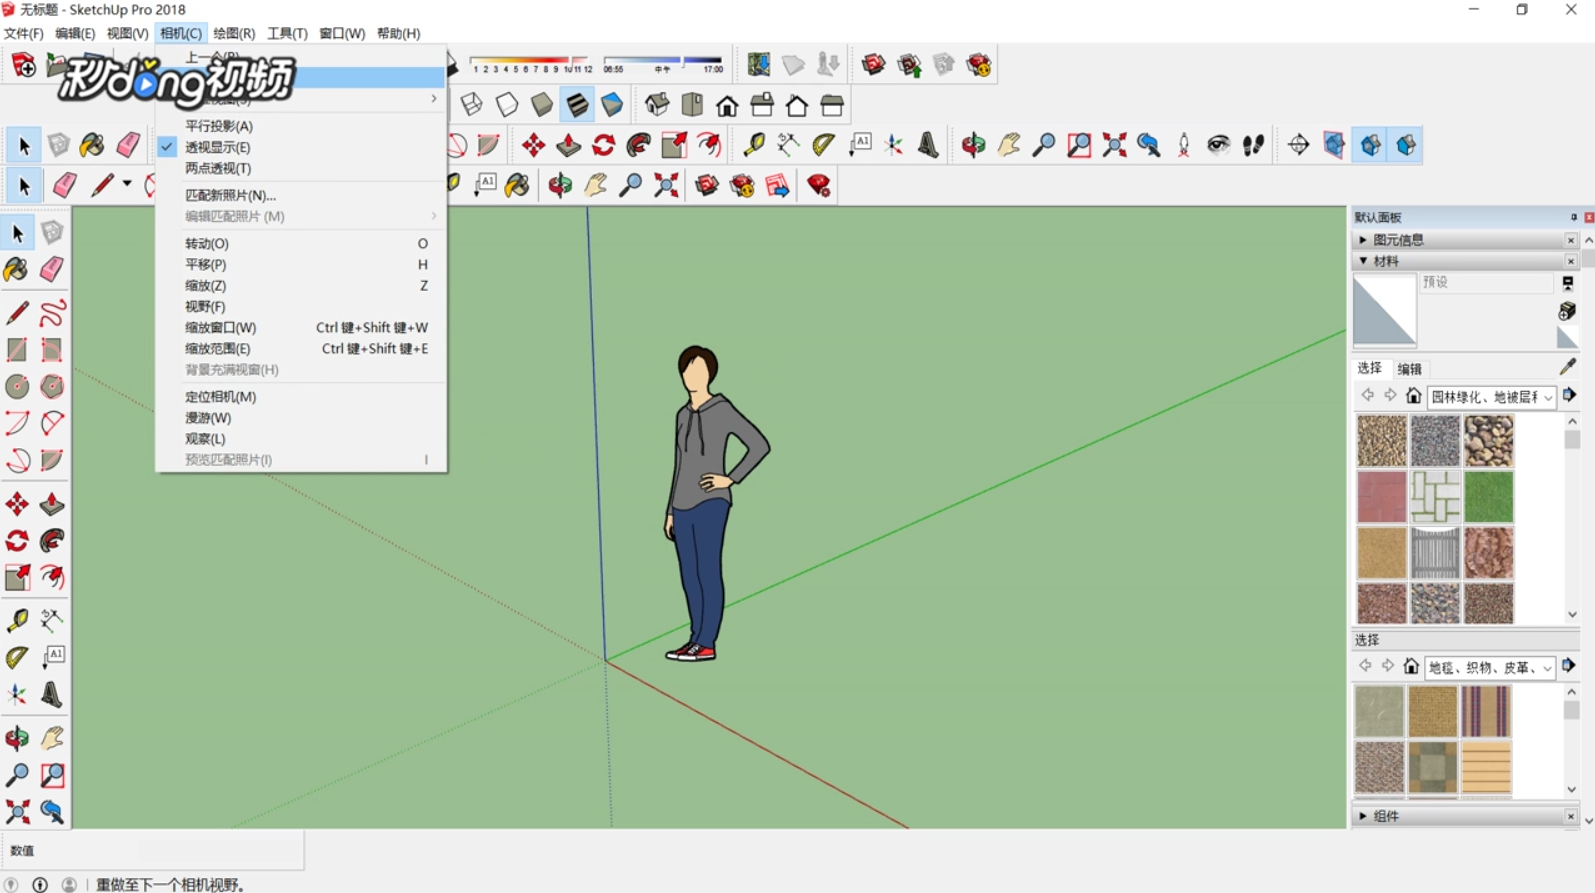Open the 文件(F) menu
The image size is (1595, 893).
coord(23,33)
